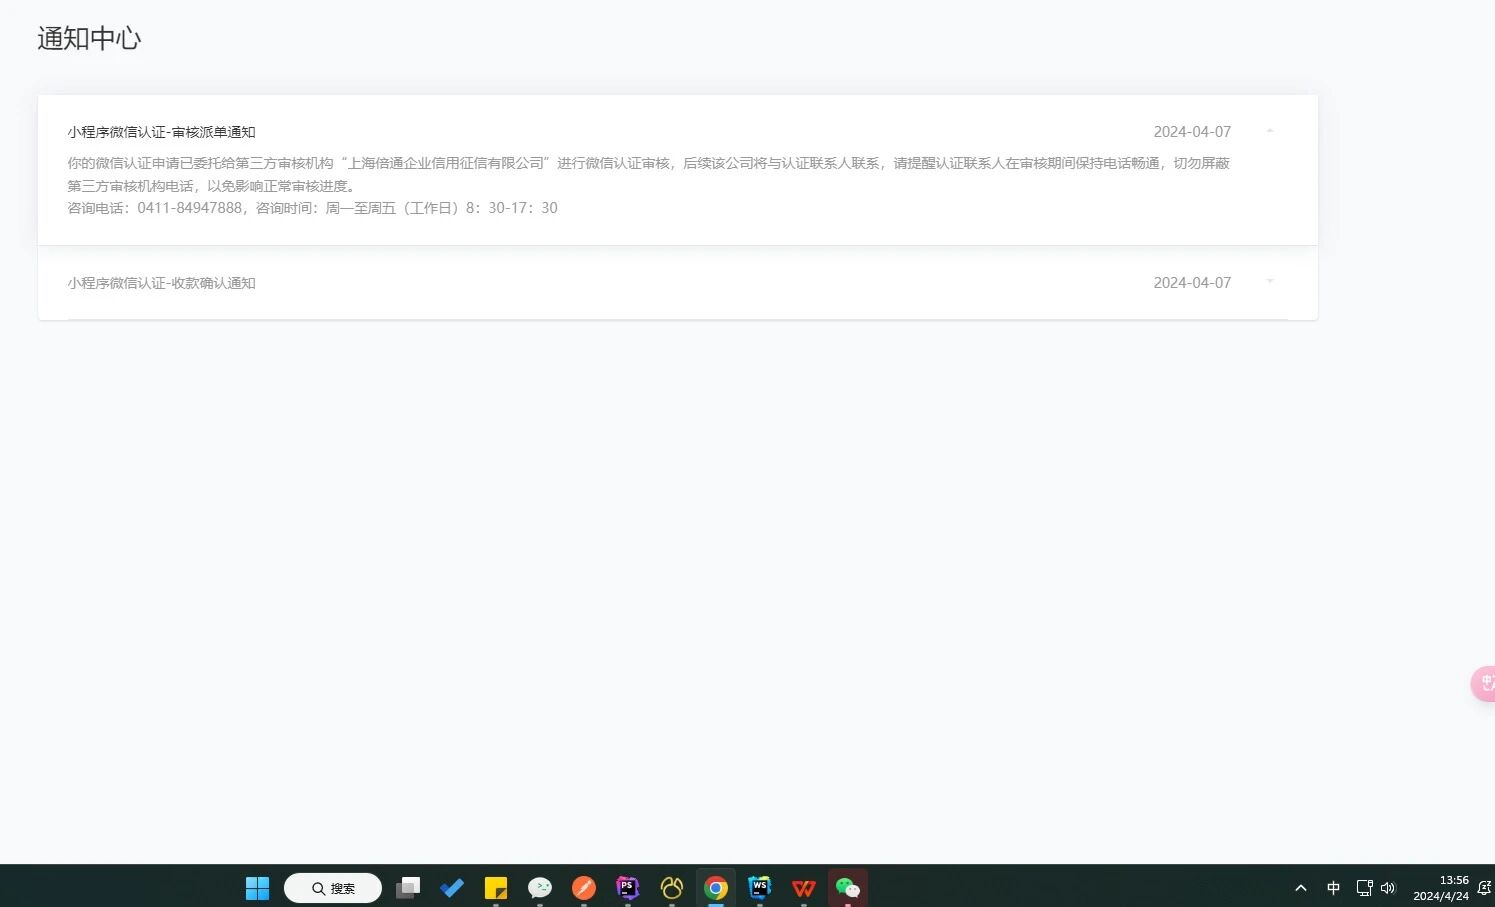
Task: Open the yellow Sticky Notes taskbar icon
Action: 496,888
